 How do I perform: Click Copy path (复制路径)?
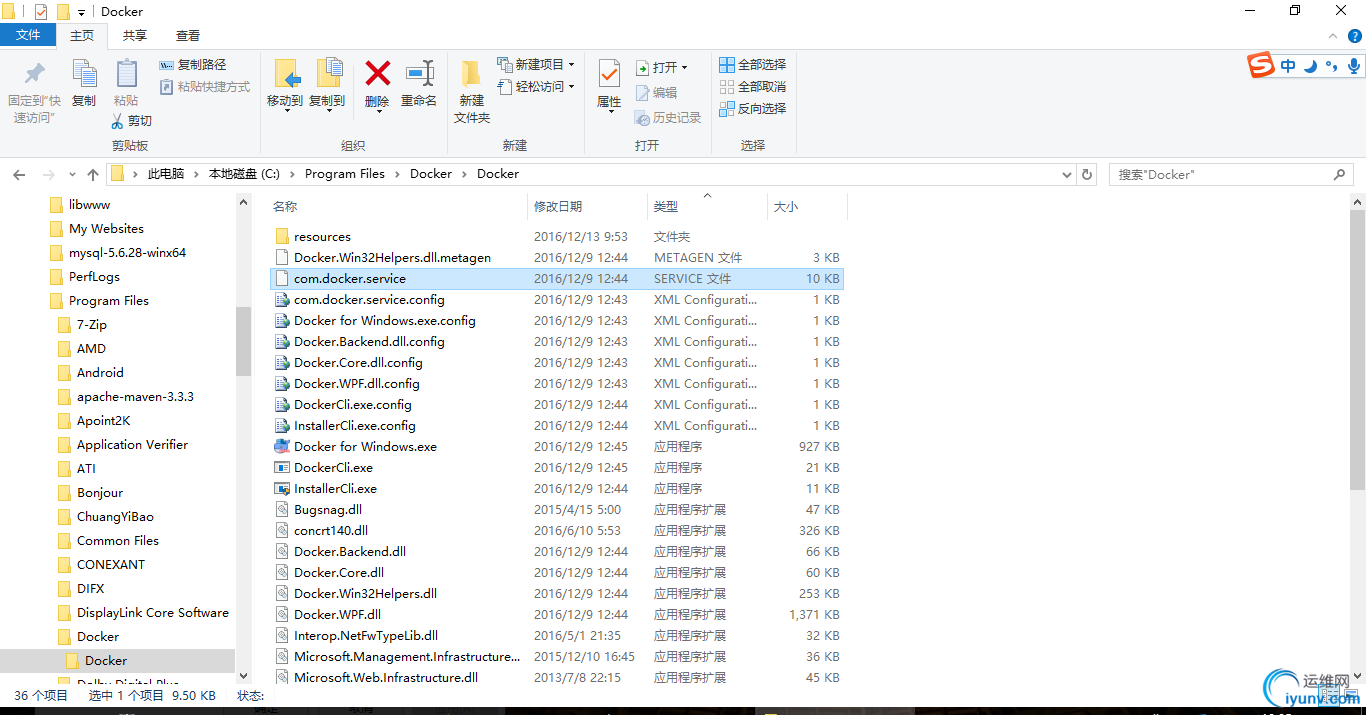(193, 65)
